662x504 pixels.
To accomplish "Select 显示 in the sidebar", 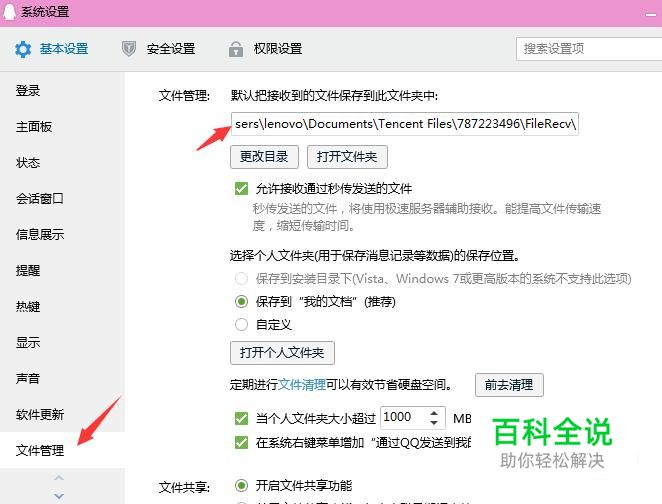I will [28, 342].
